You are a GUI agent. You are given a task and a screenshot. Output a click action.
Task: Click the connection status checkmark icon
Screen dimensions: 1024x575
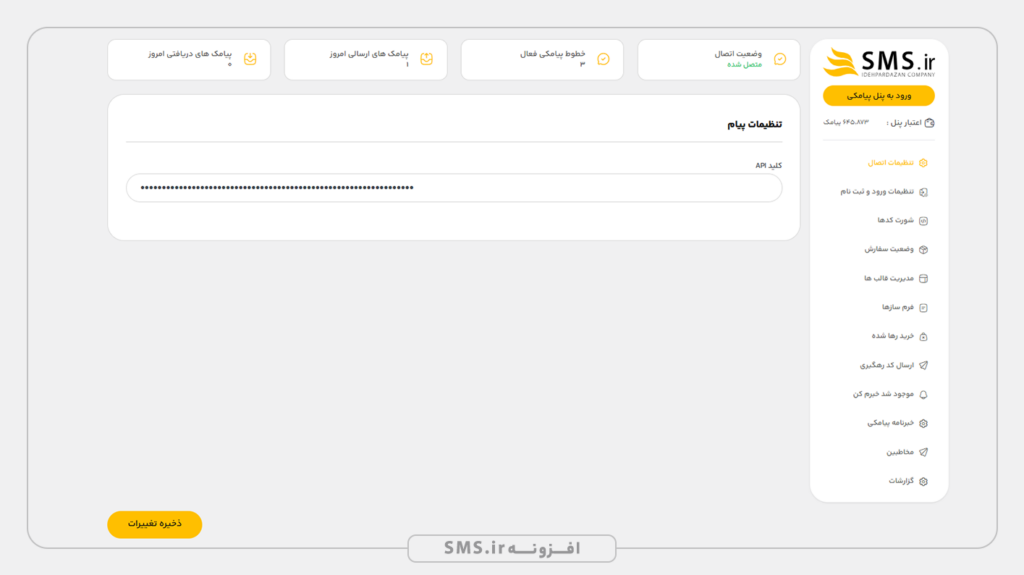[780, 59]
